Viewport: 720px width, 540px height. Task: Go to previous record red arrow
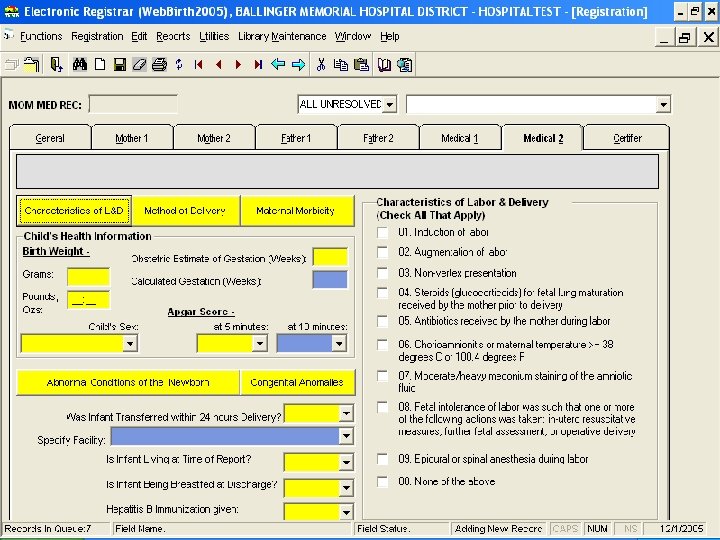point(219,65)
